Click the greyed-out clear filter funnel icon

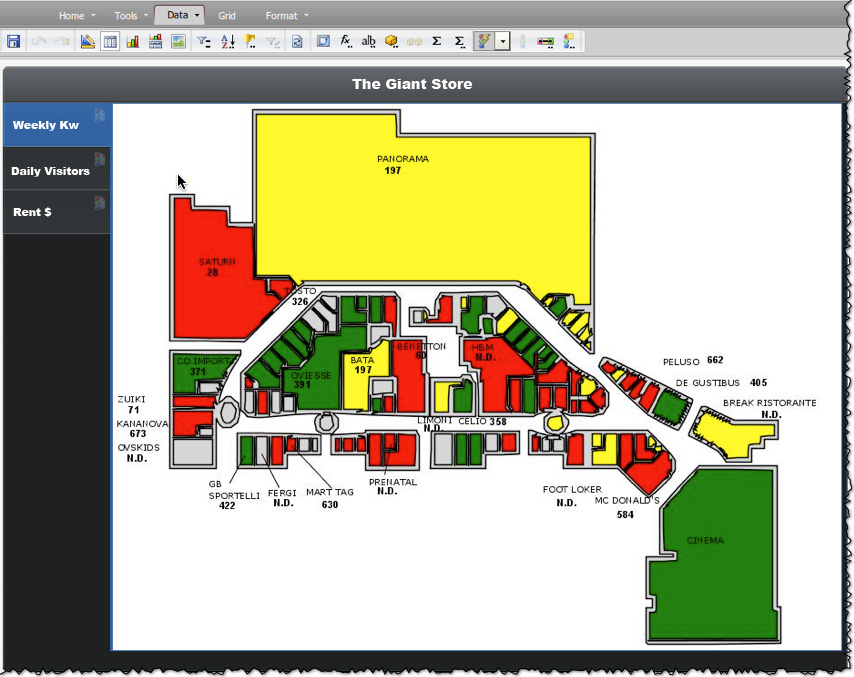point(273,41)
